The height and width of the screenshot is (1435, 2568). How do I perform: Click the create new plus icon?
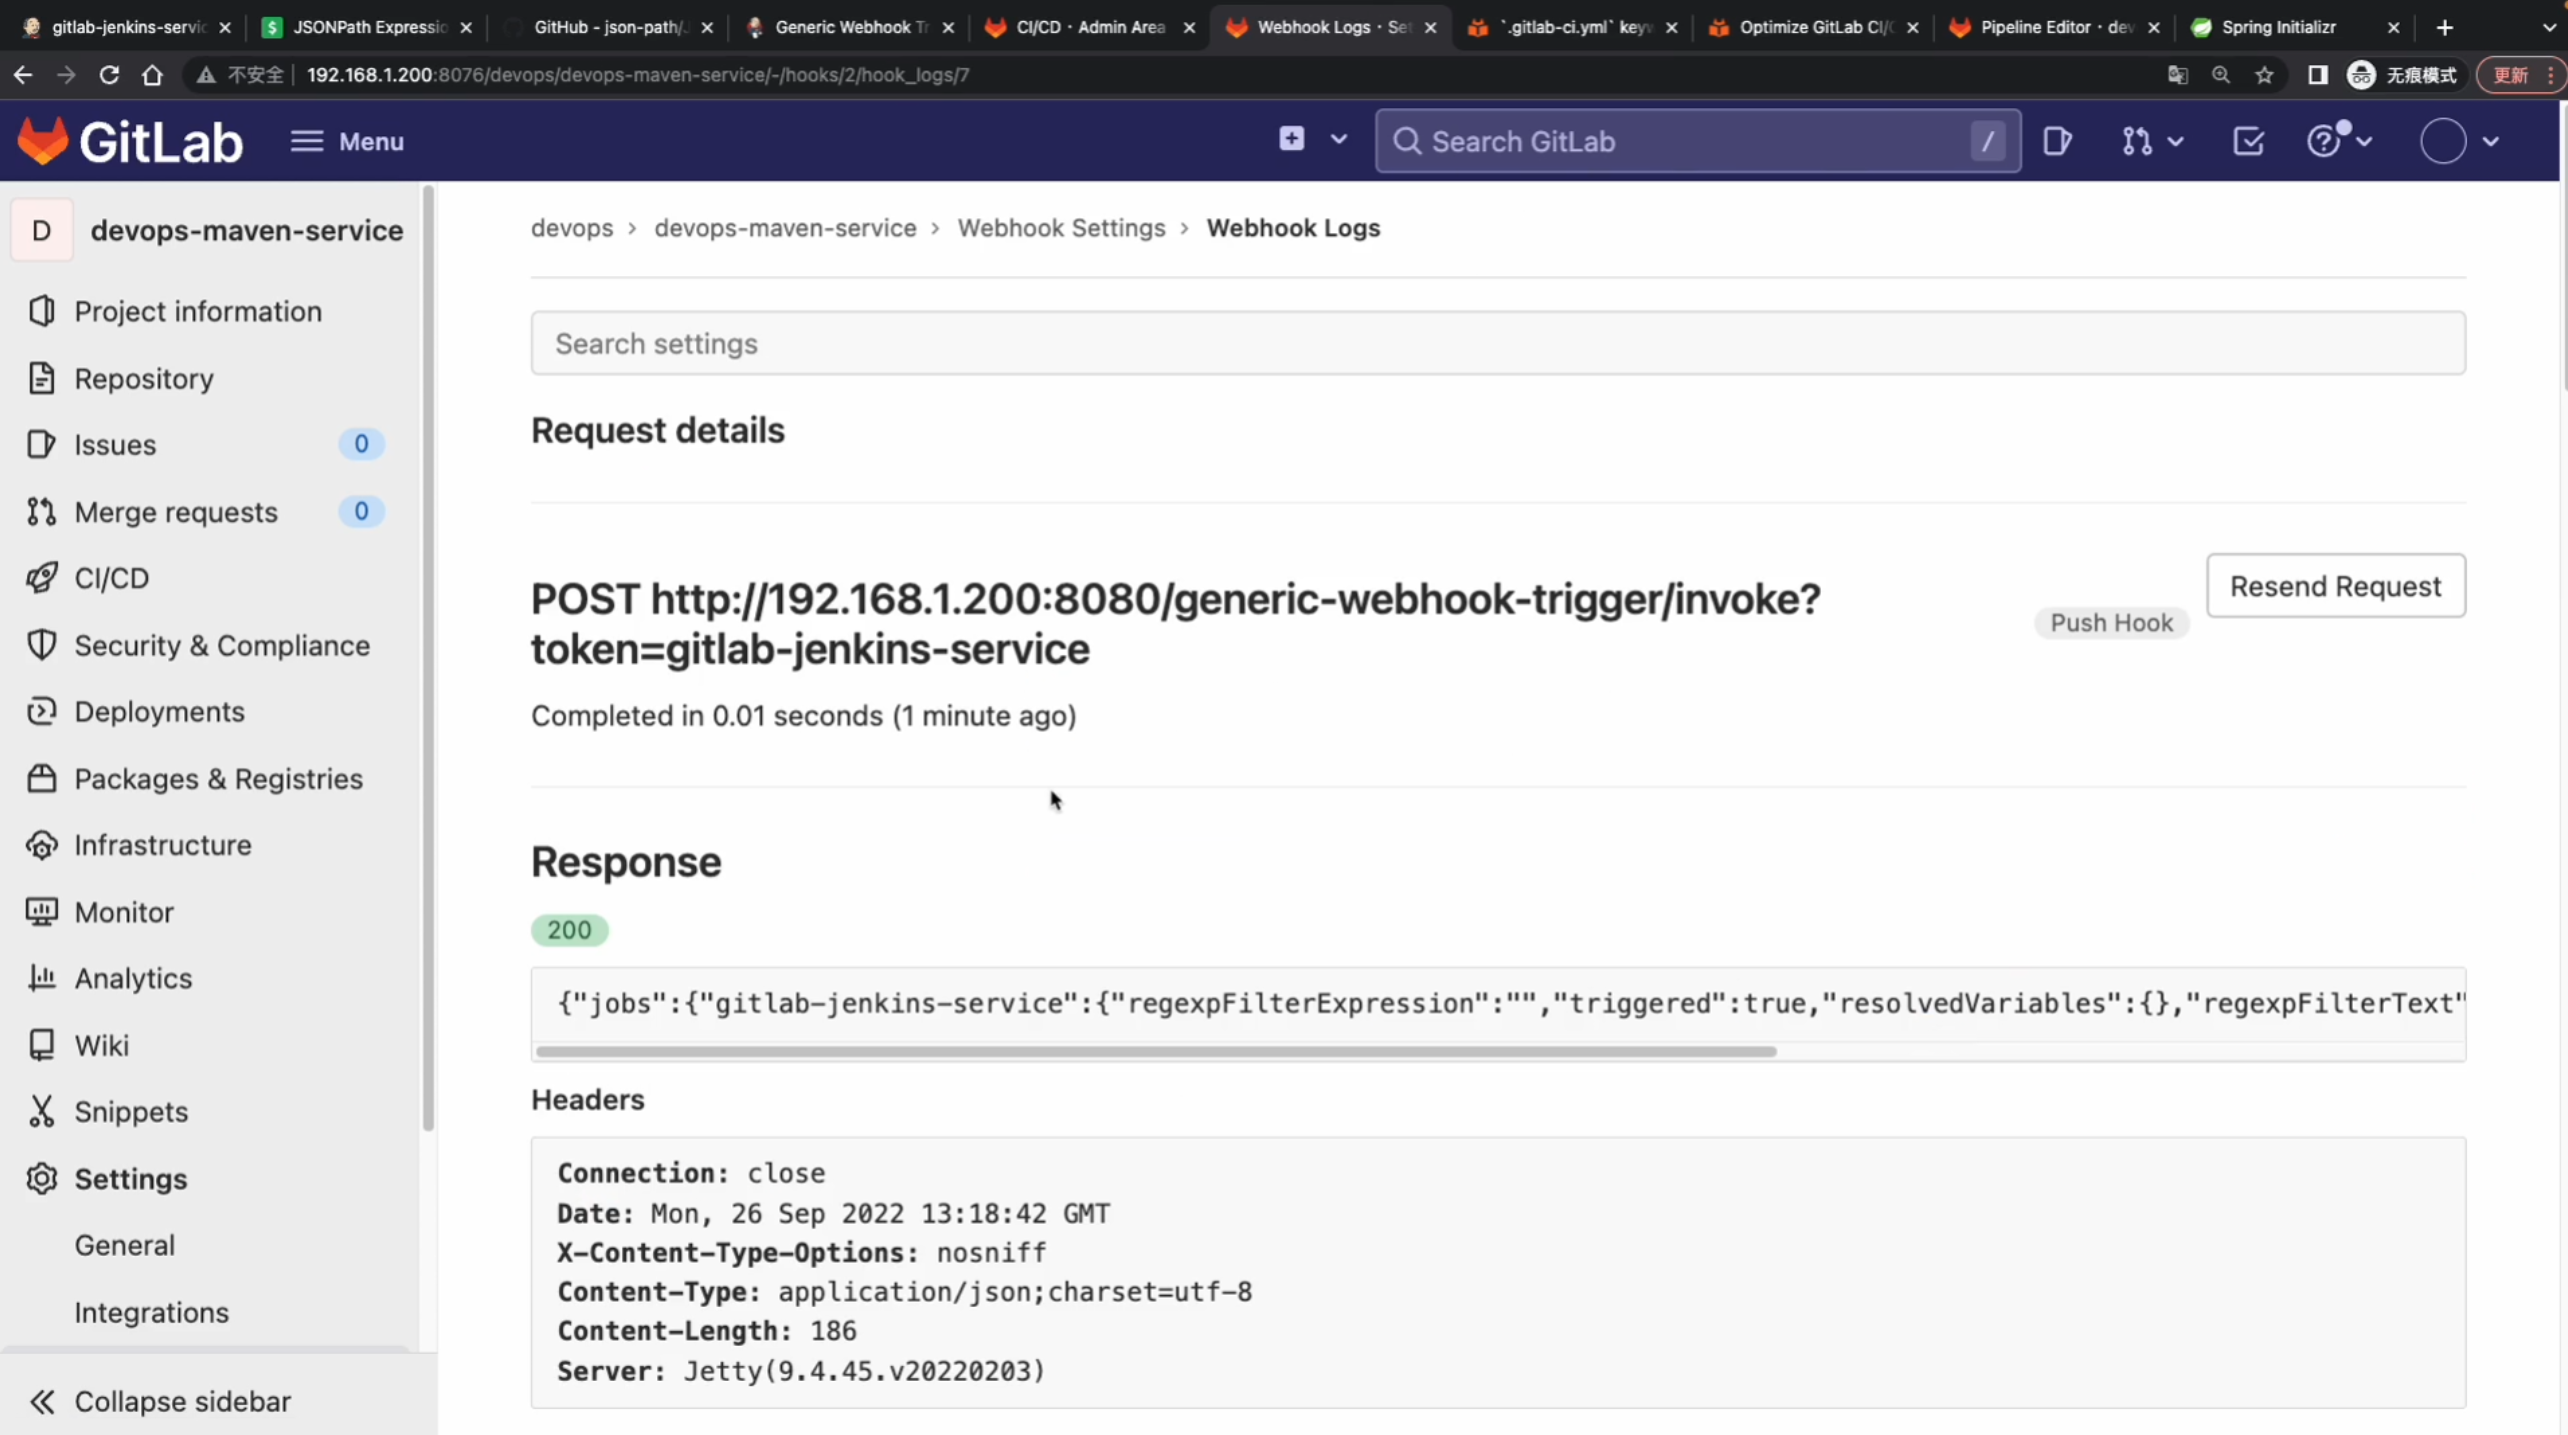tap(1291, 139)
